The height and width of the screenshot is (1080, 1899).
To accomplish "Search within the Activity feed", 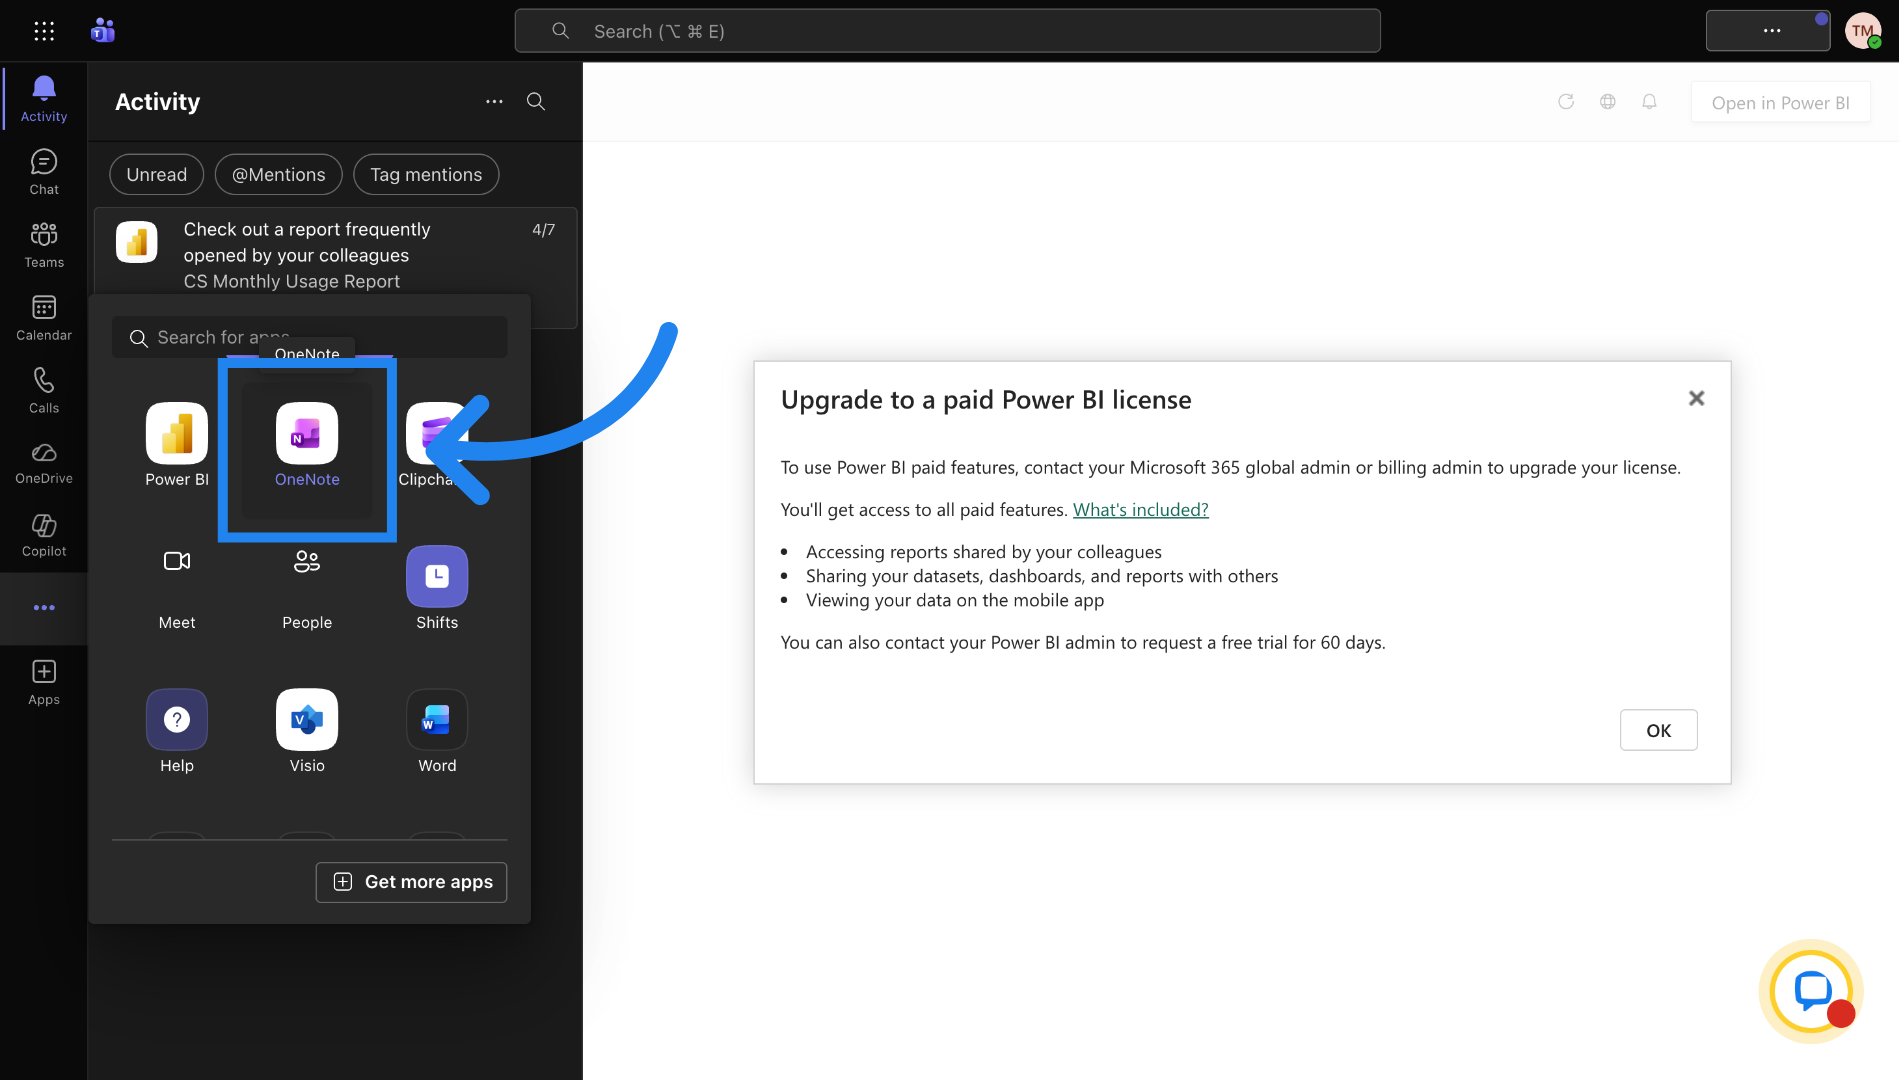I will [536, 102].
